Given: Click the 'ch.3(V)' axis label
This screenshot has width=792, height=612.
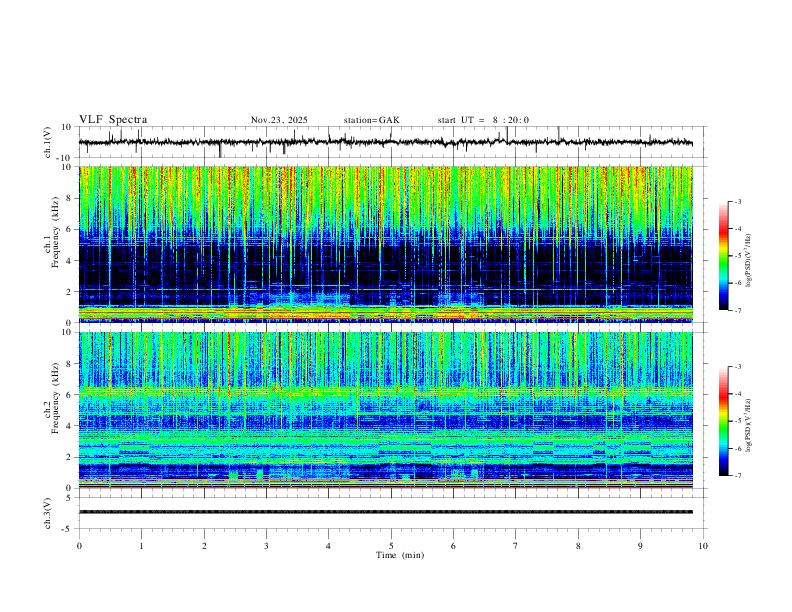Looking at the screenshot, I should pos(48,514).
